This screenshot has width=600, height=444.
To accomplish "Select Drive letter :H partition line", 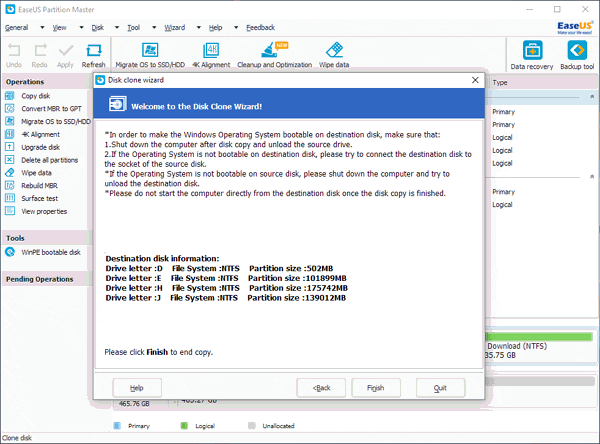I will point(227,288).
